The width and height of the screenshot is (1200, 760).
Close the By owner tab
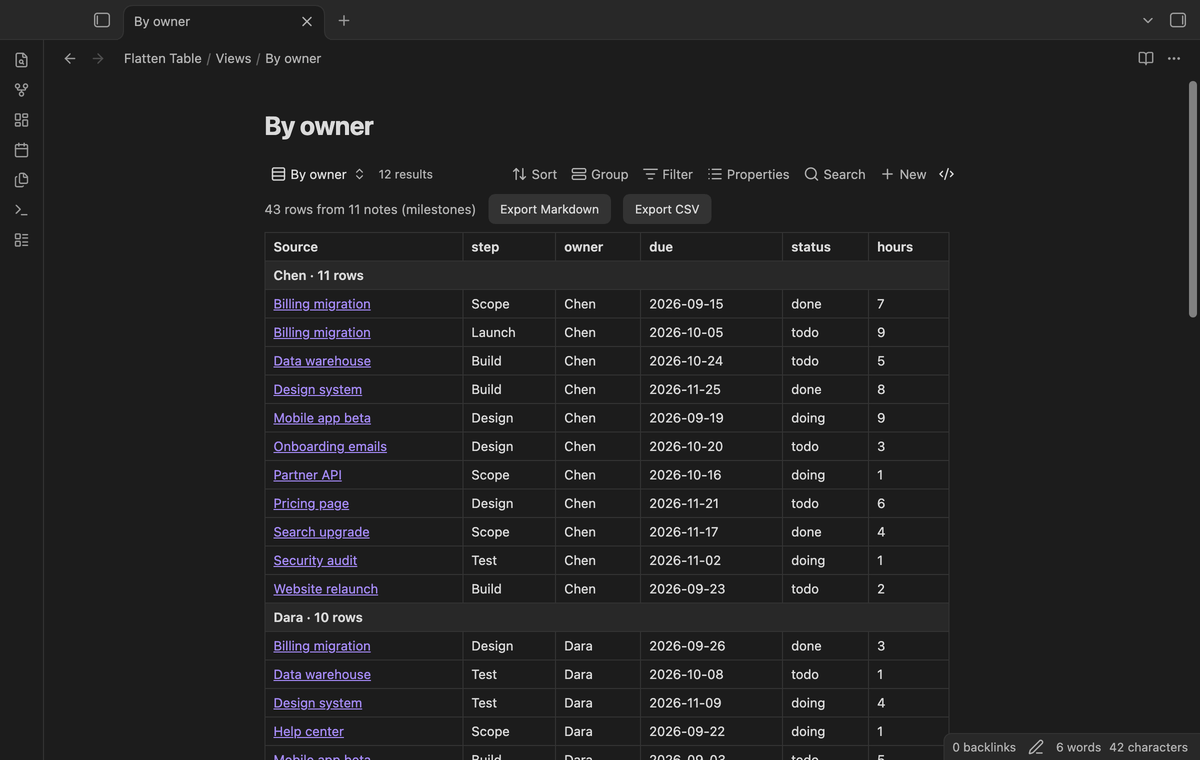[x=307, y=21]
